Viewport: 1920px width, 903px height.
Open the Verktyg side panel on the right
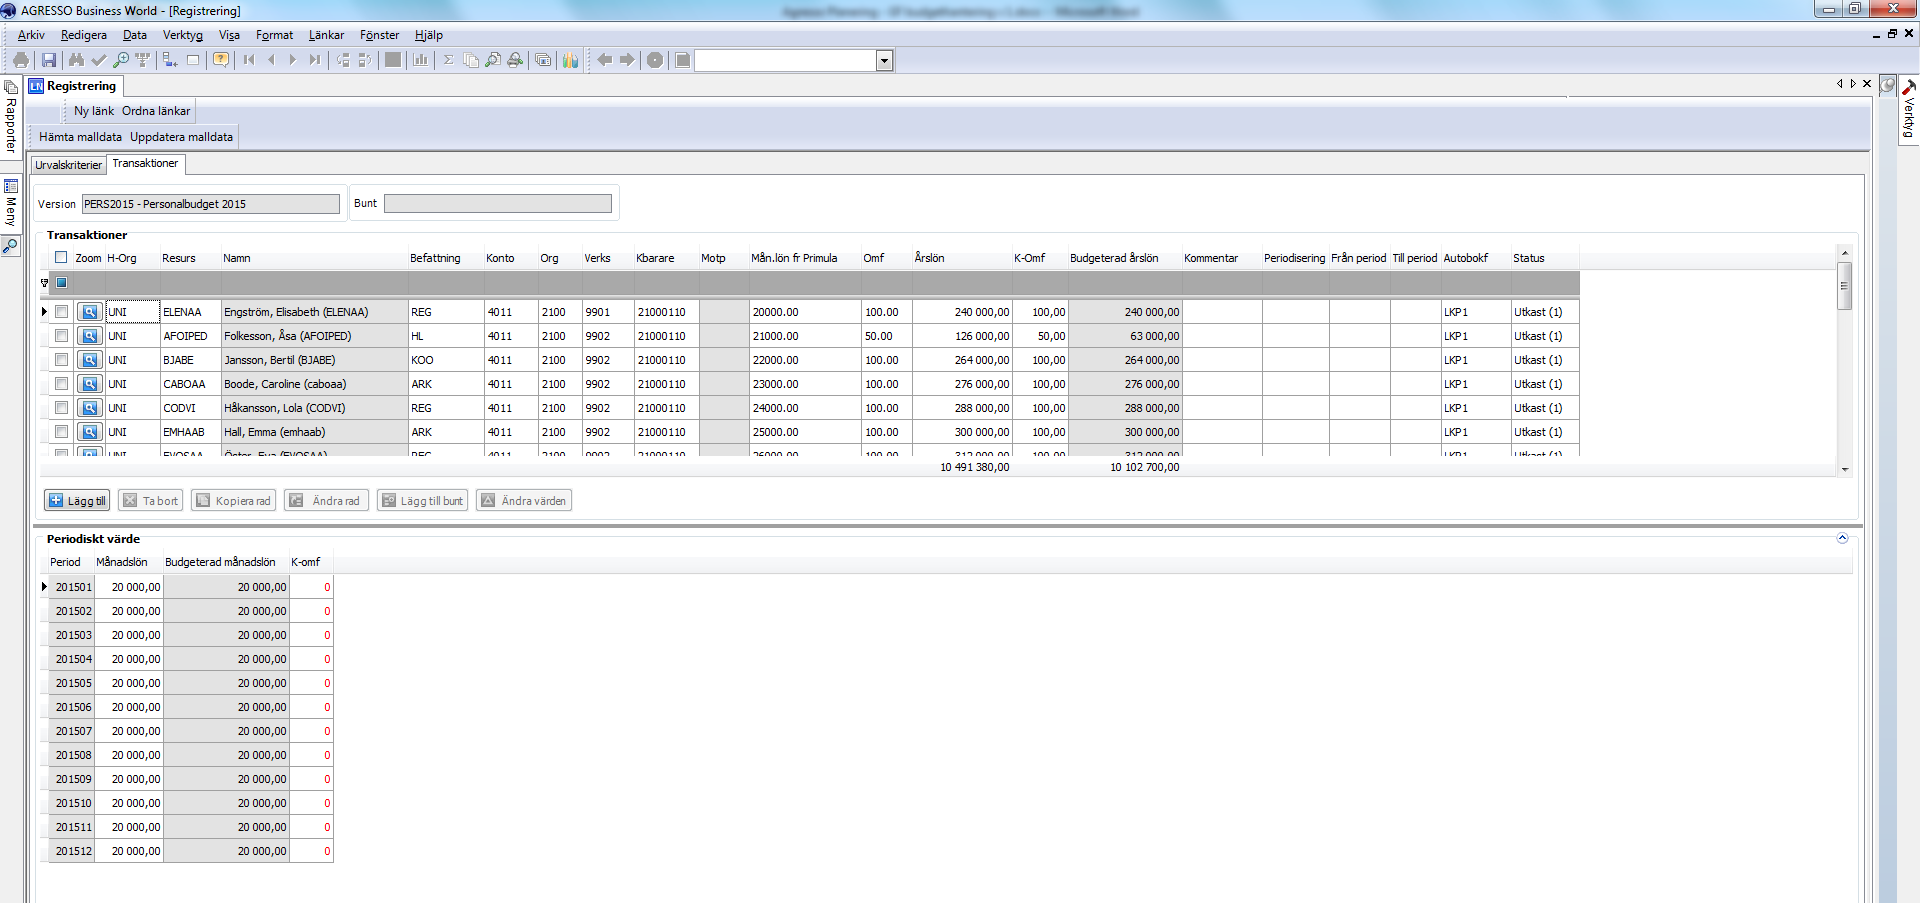coord(1909,112)
